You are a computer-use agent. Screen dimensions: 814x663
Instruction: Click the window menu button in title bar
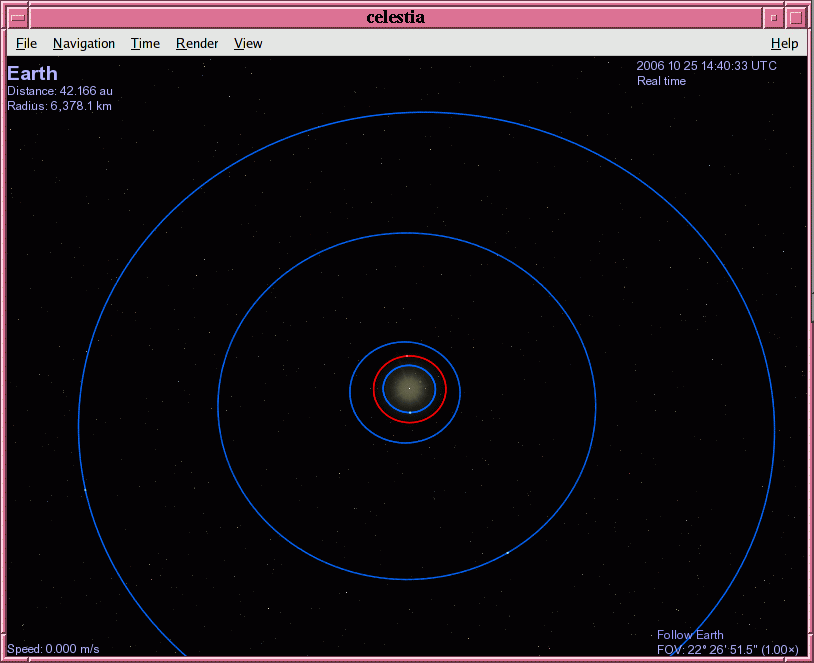click(18, 17)
